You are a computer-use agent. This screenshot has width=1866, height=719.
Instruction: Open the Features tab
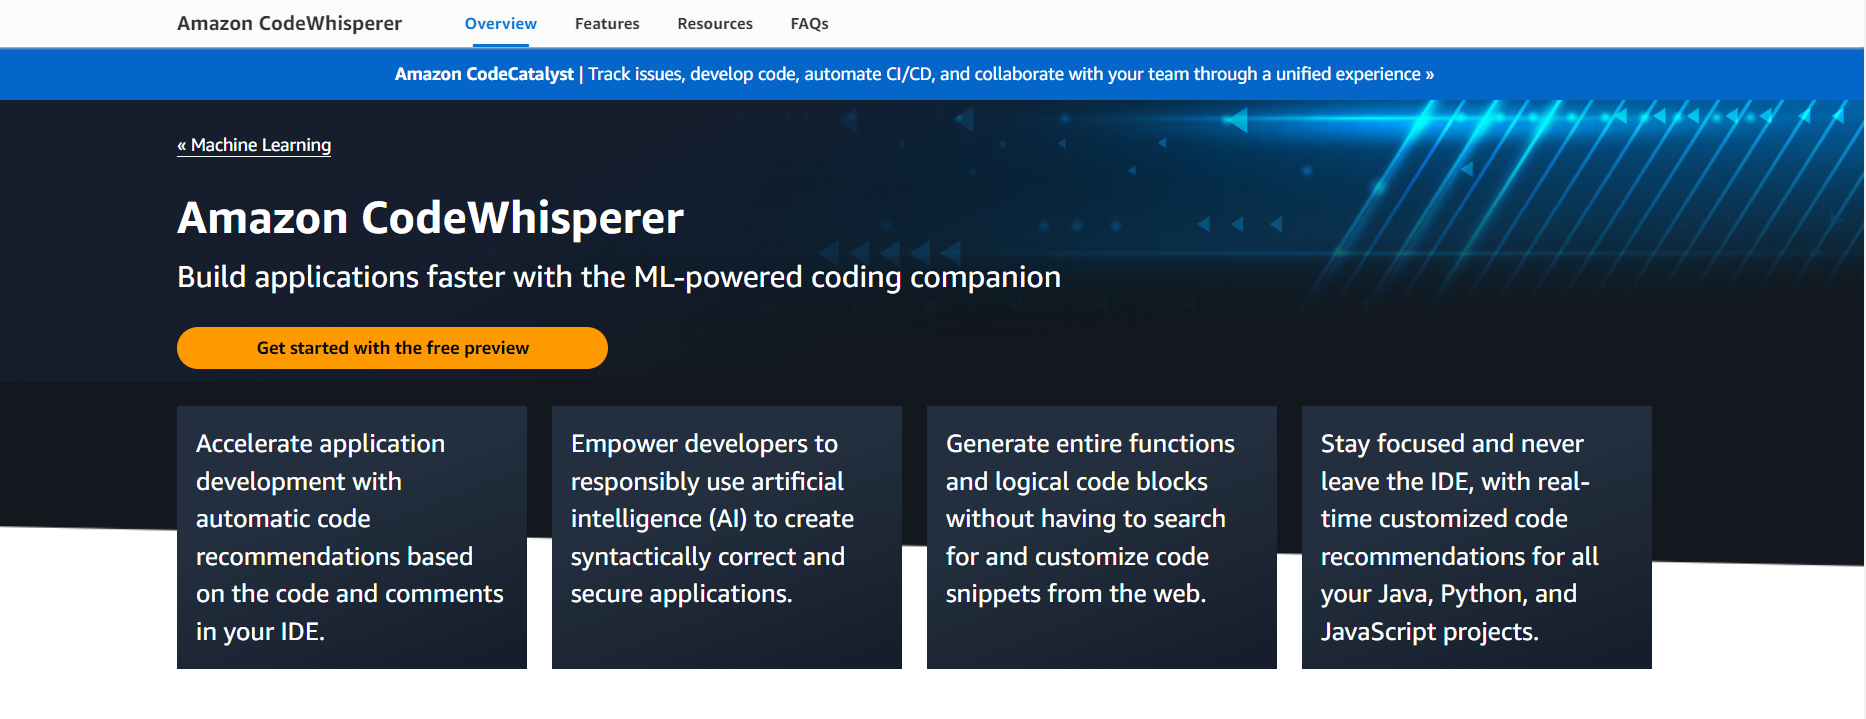tap(606, 23)
